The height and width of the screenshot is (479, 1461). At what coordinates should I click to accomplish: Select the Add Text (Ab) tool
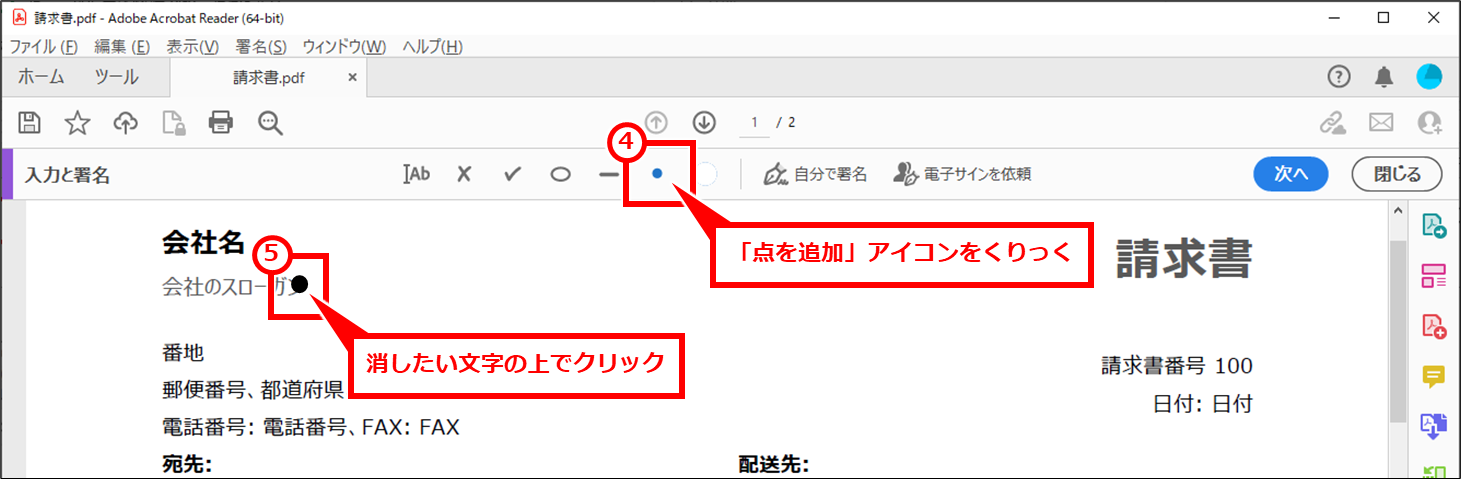[416, 173]
